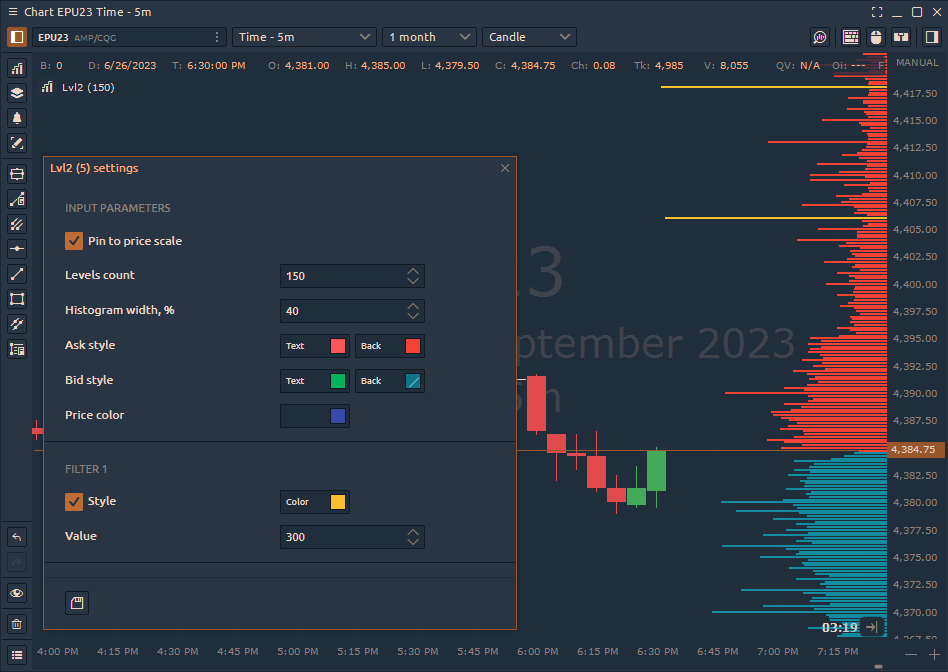This screenshot has height=672, width=948.
Task: Open the symbol magnifier search icon
Action: coord(820,36)
